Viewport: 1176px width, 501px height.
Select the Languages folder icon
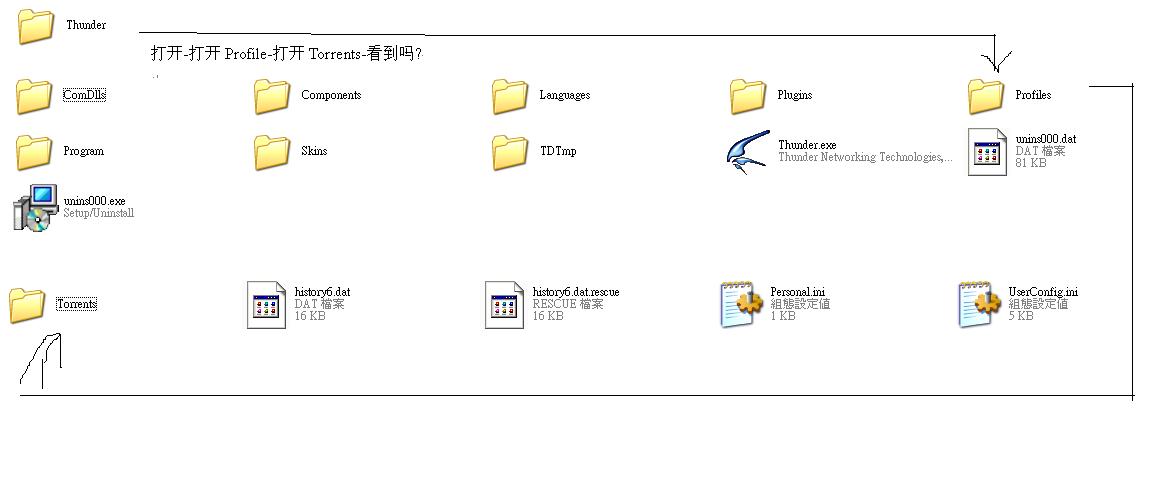click(510, 96)
